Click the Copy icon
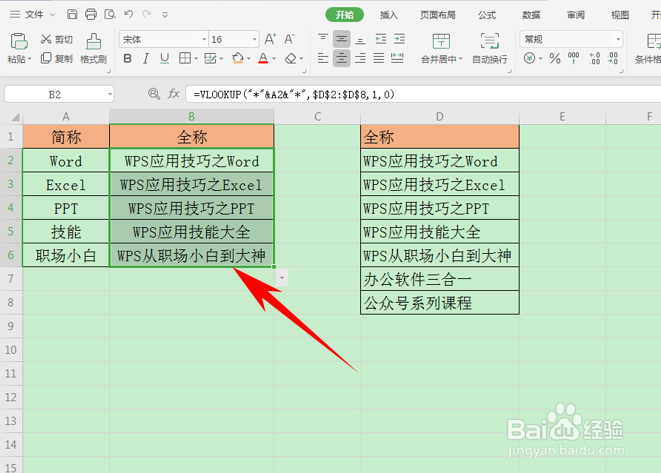 pos(46,58)
